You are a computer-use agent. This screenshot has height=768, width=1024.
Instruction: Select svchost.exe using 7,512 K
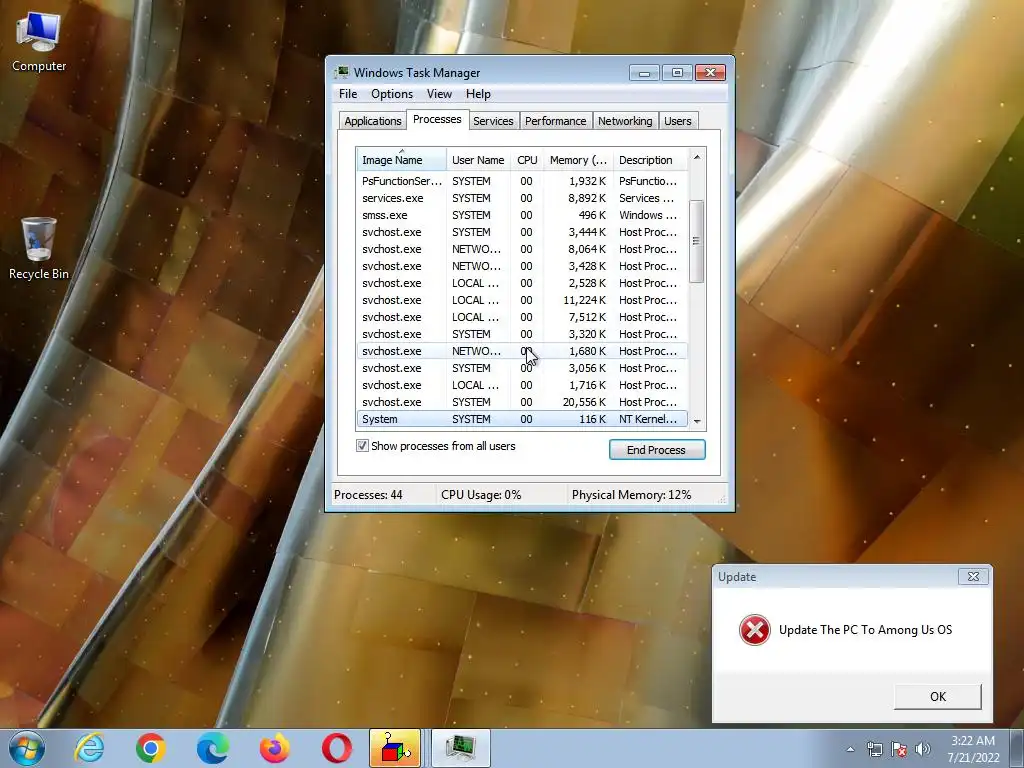click(522, 317)
